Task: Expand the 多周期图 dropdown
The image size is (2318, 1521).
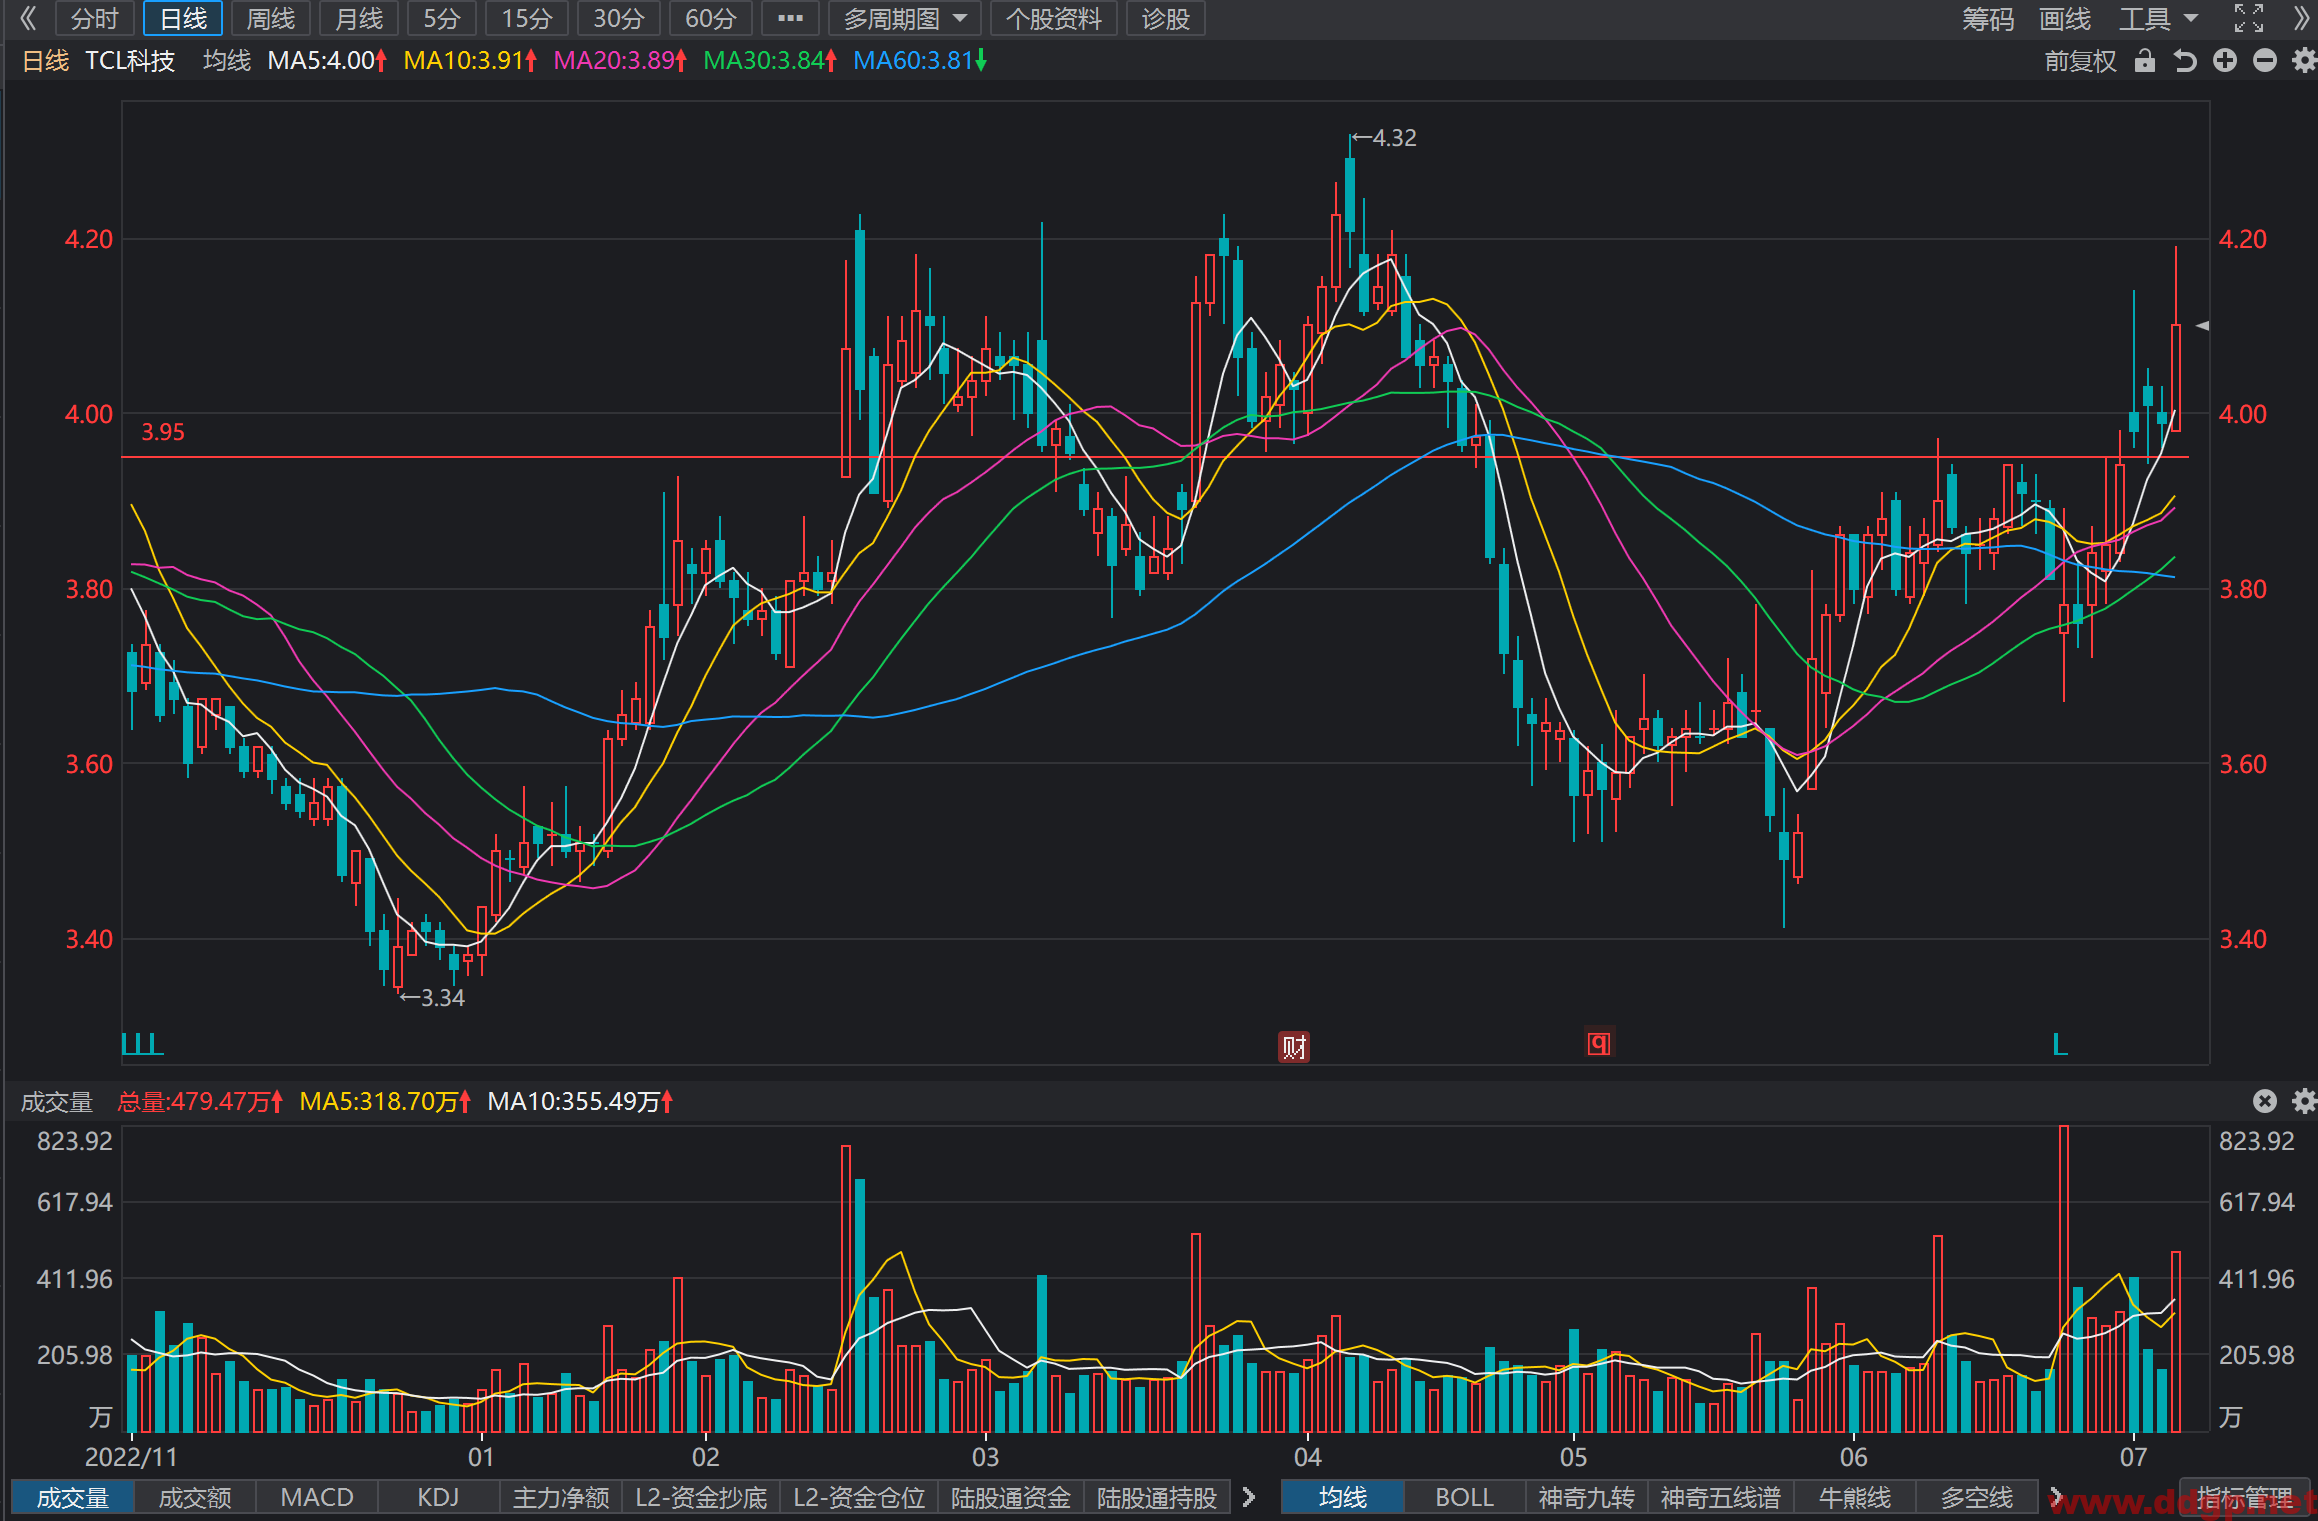Action: (x=904, y=18)
